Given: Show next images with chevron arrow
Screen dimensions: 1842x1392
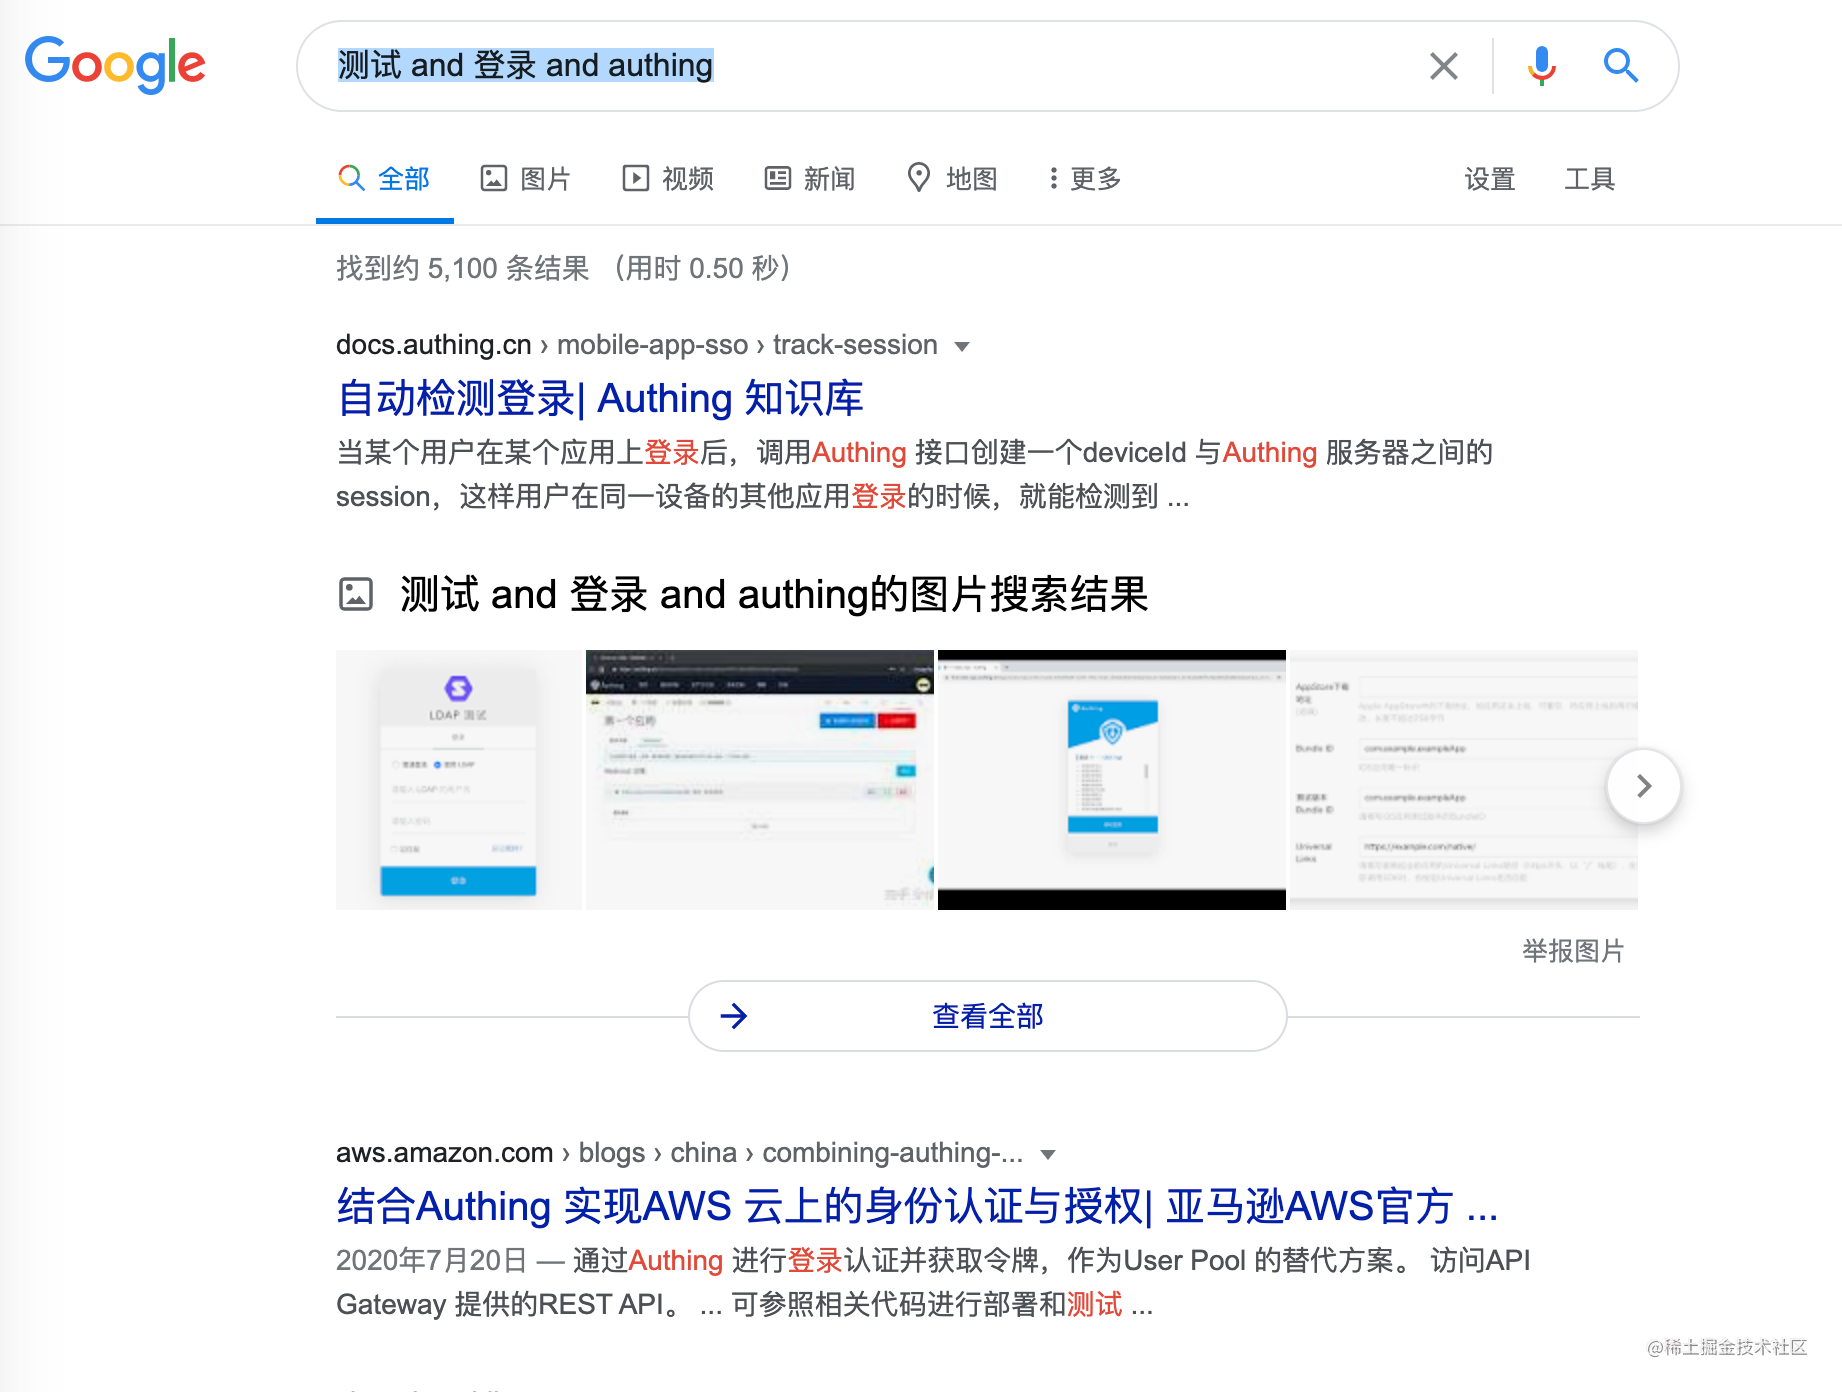Looking at the screenshot, I should pos(1644,786).
